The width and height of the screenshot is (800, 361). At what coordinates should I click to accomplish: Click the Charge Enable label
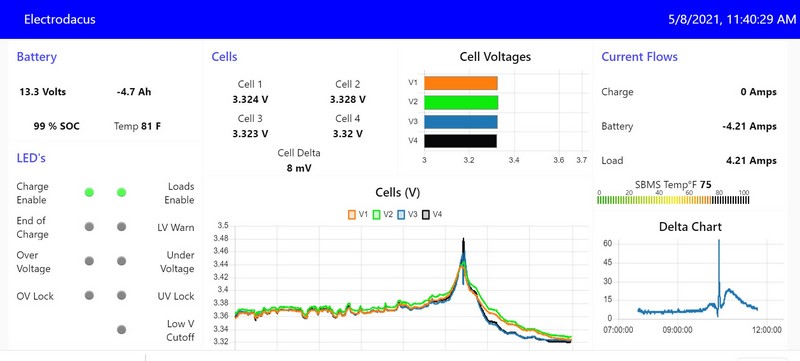pyautogui.click(x=32, y=193)
